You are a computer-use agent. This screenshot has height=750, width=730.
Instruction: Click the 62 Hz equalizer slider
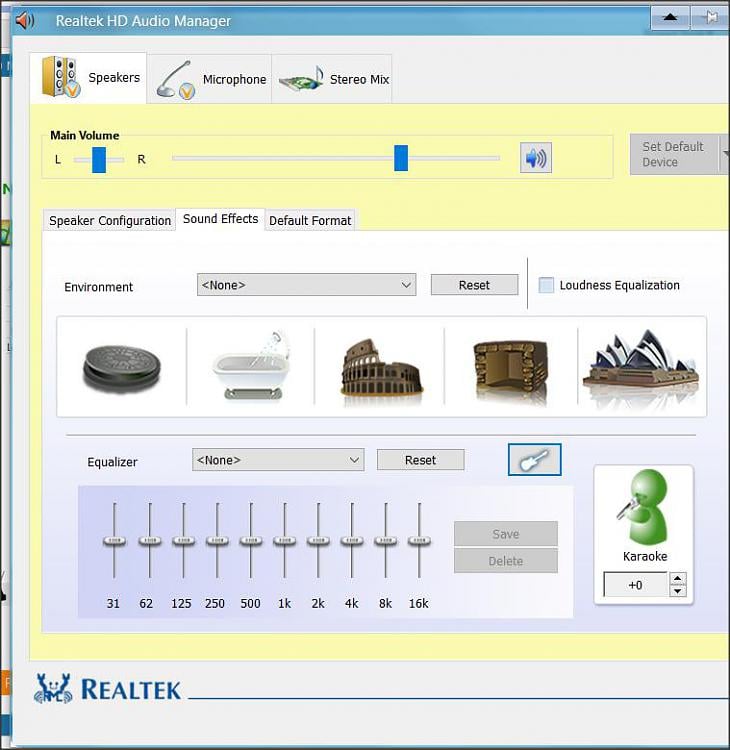coord(150,540)
